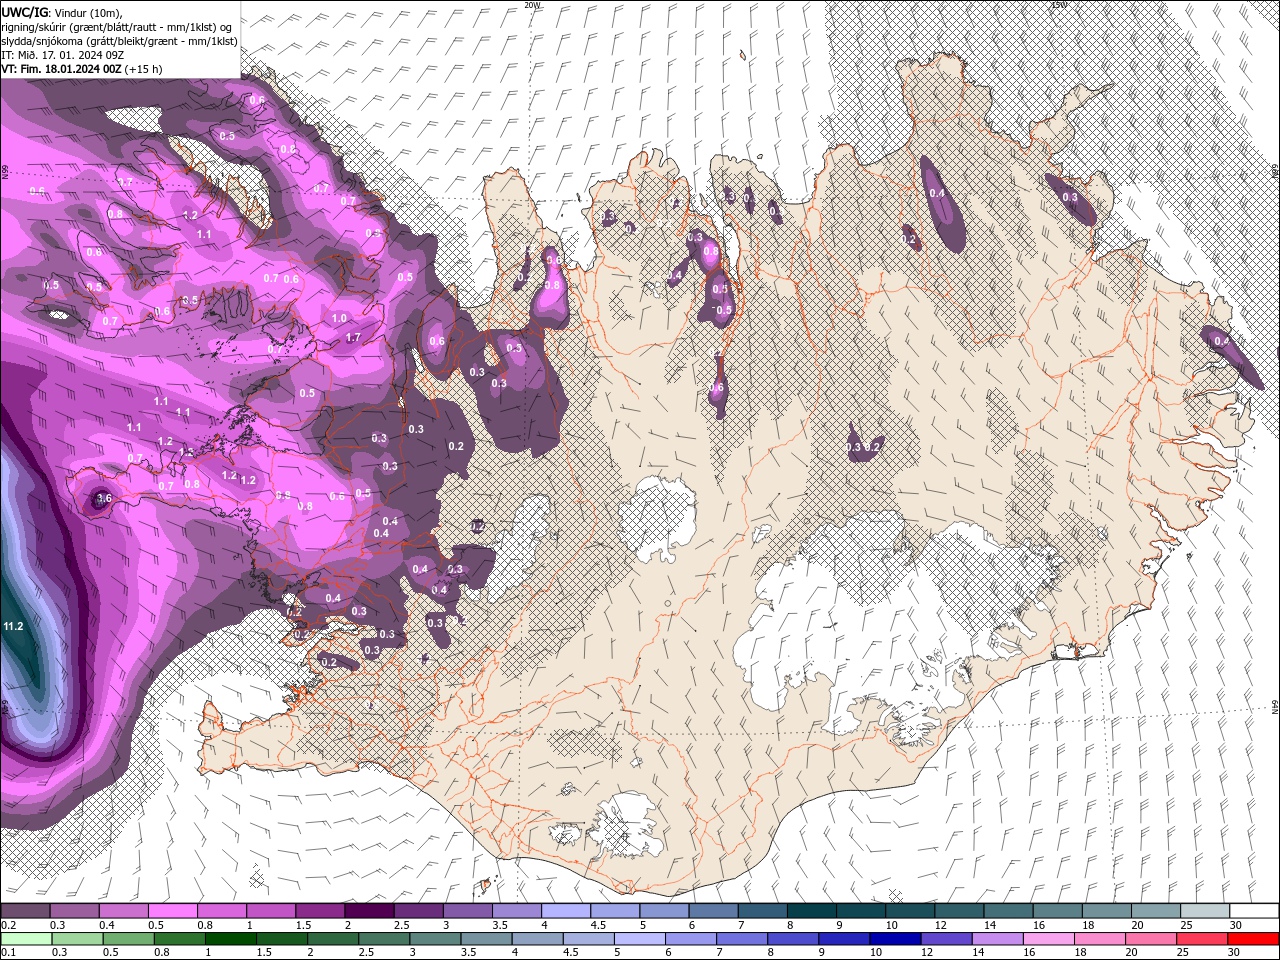
Task: Click the violet rain swatch starting at 12
Action: (947, 939)
